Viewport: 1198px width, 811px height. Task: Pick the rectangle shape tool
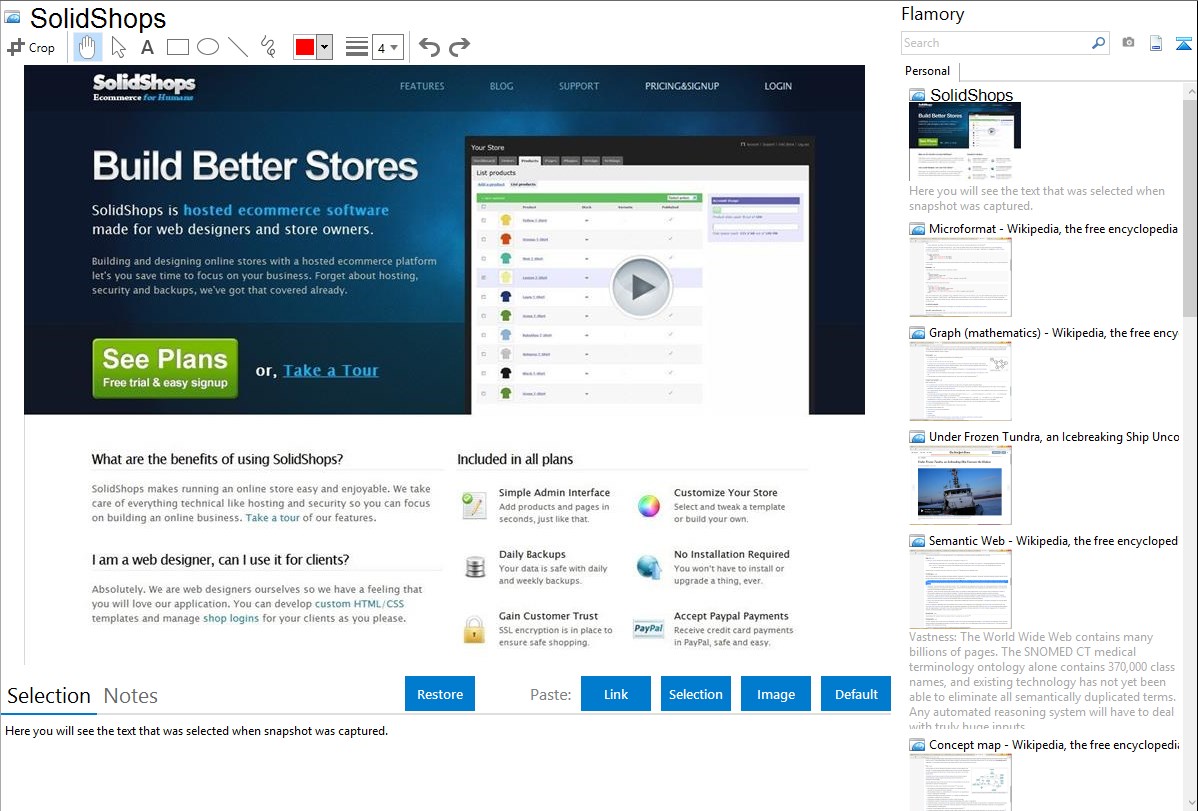point(178,47)
